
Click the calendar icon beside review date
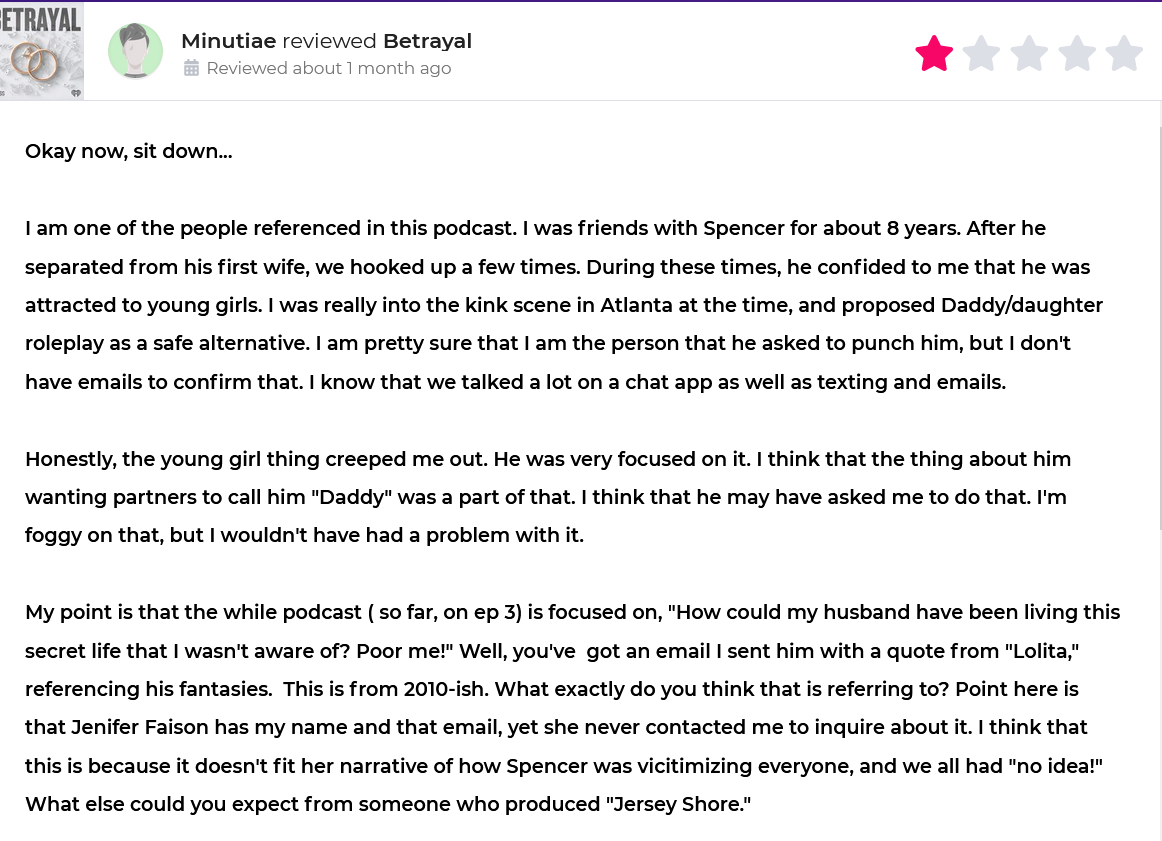click(192, 68)
